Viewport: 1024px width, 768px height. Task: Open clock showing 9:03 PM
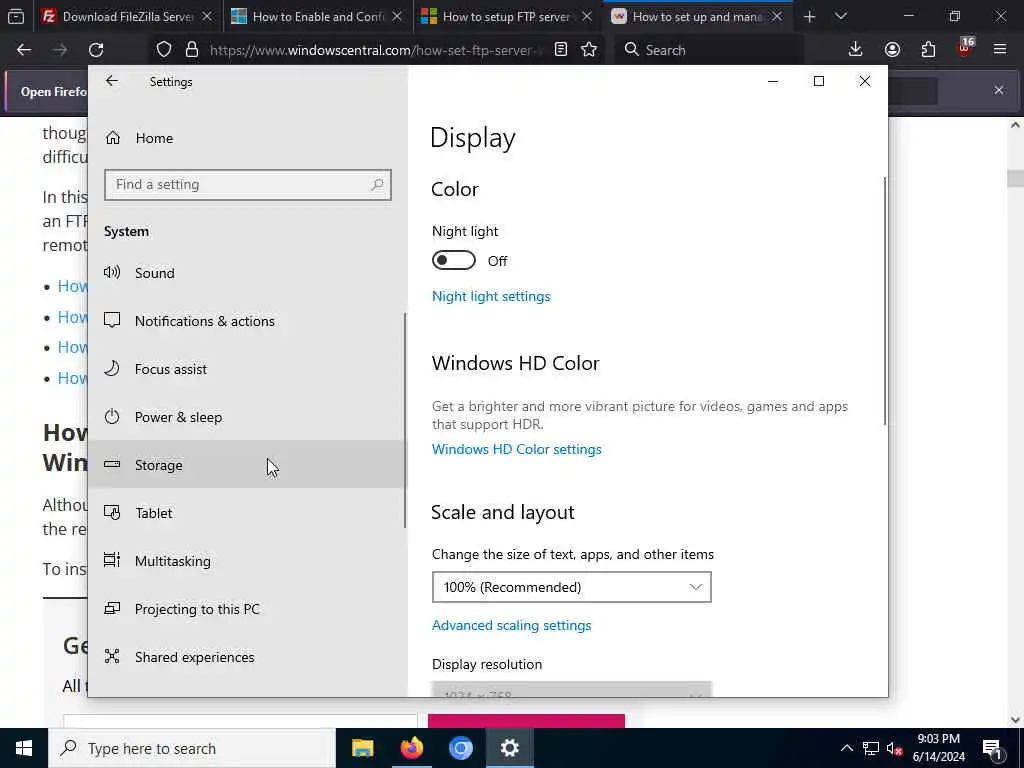point(938,748)
